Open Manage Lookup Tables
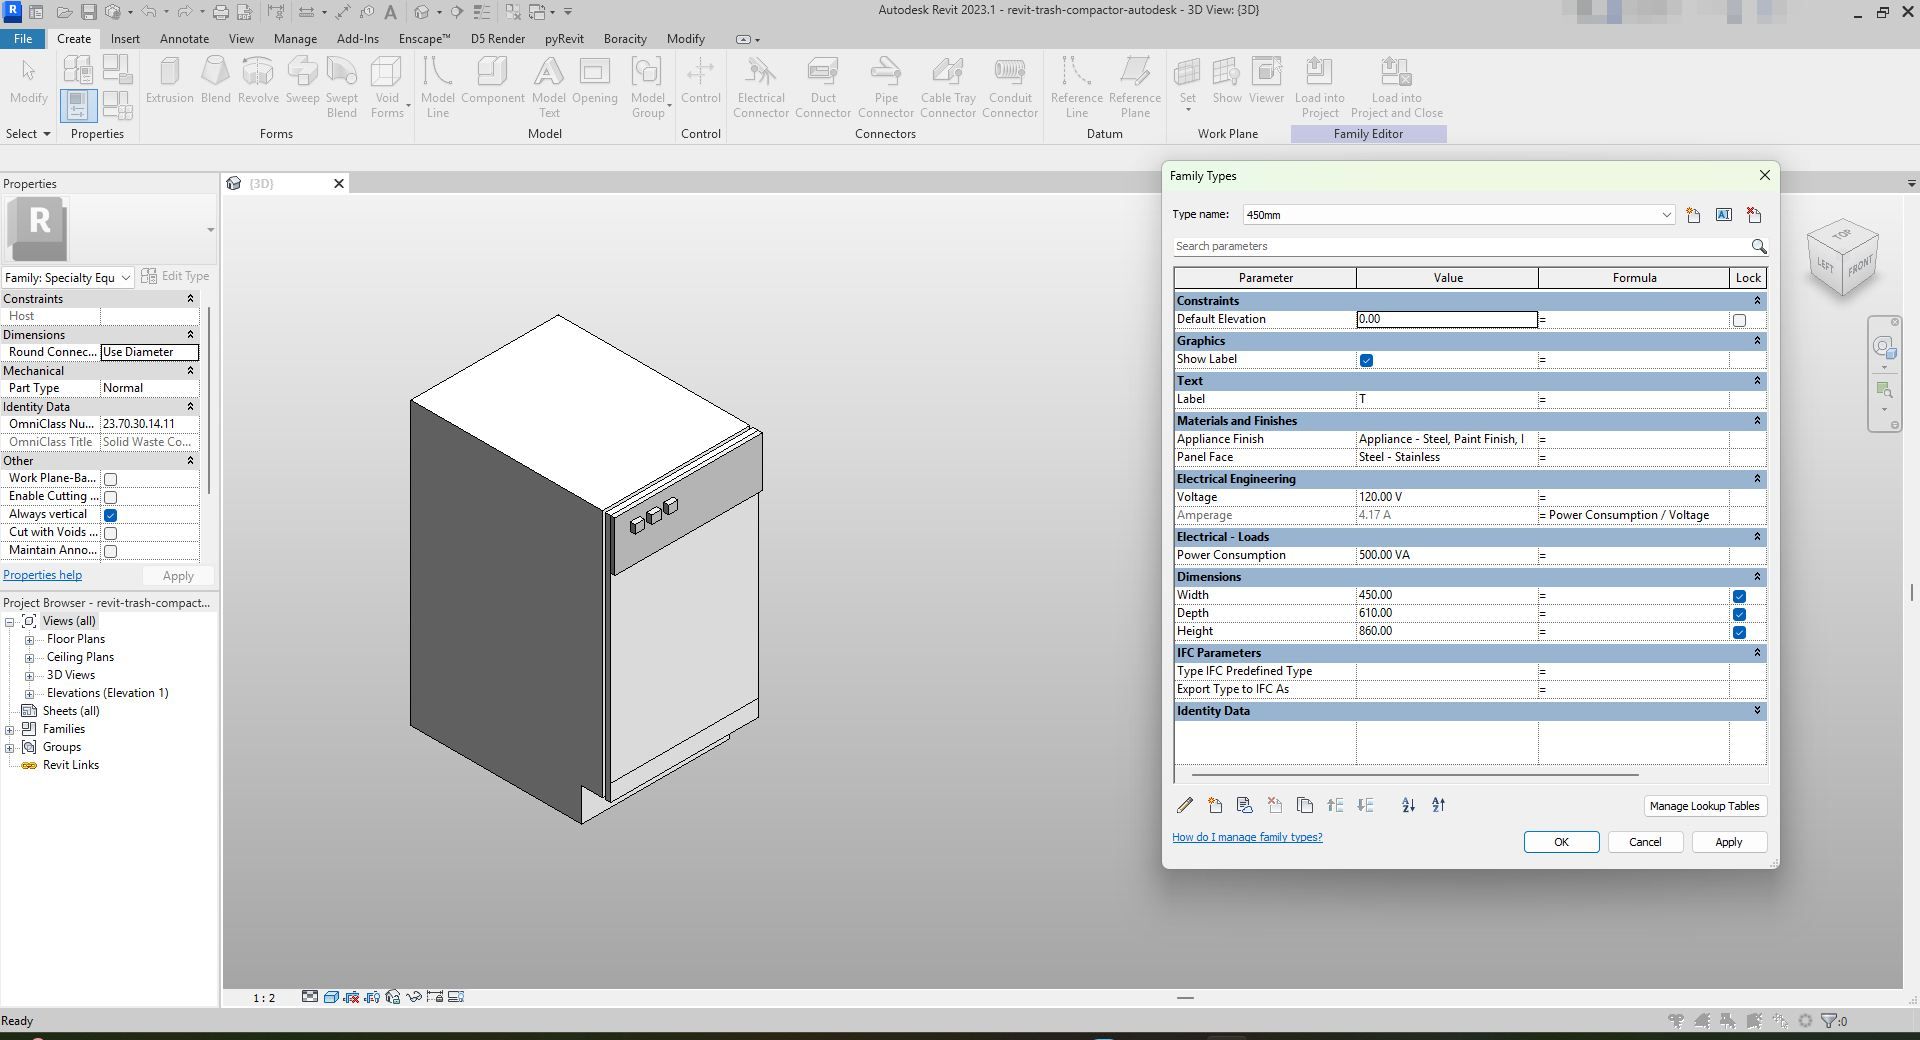Image resolution: width=1920 pixels, height=1040 pixels. coord(1704,806)
